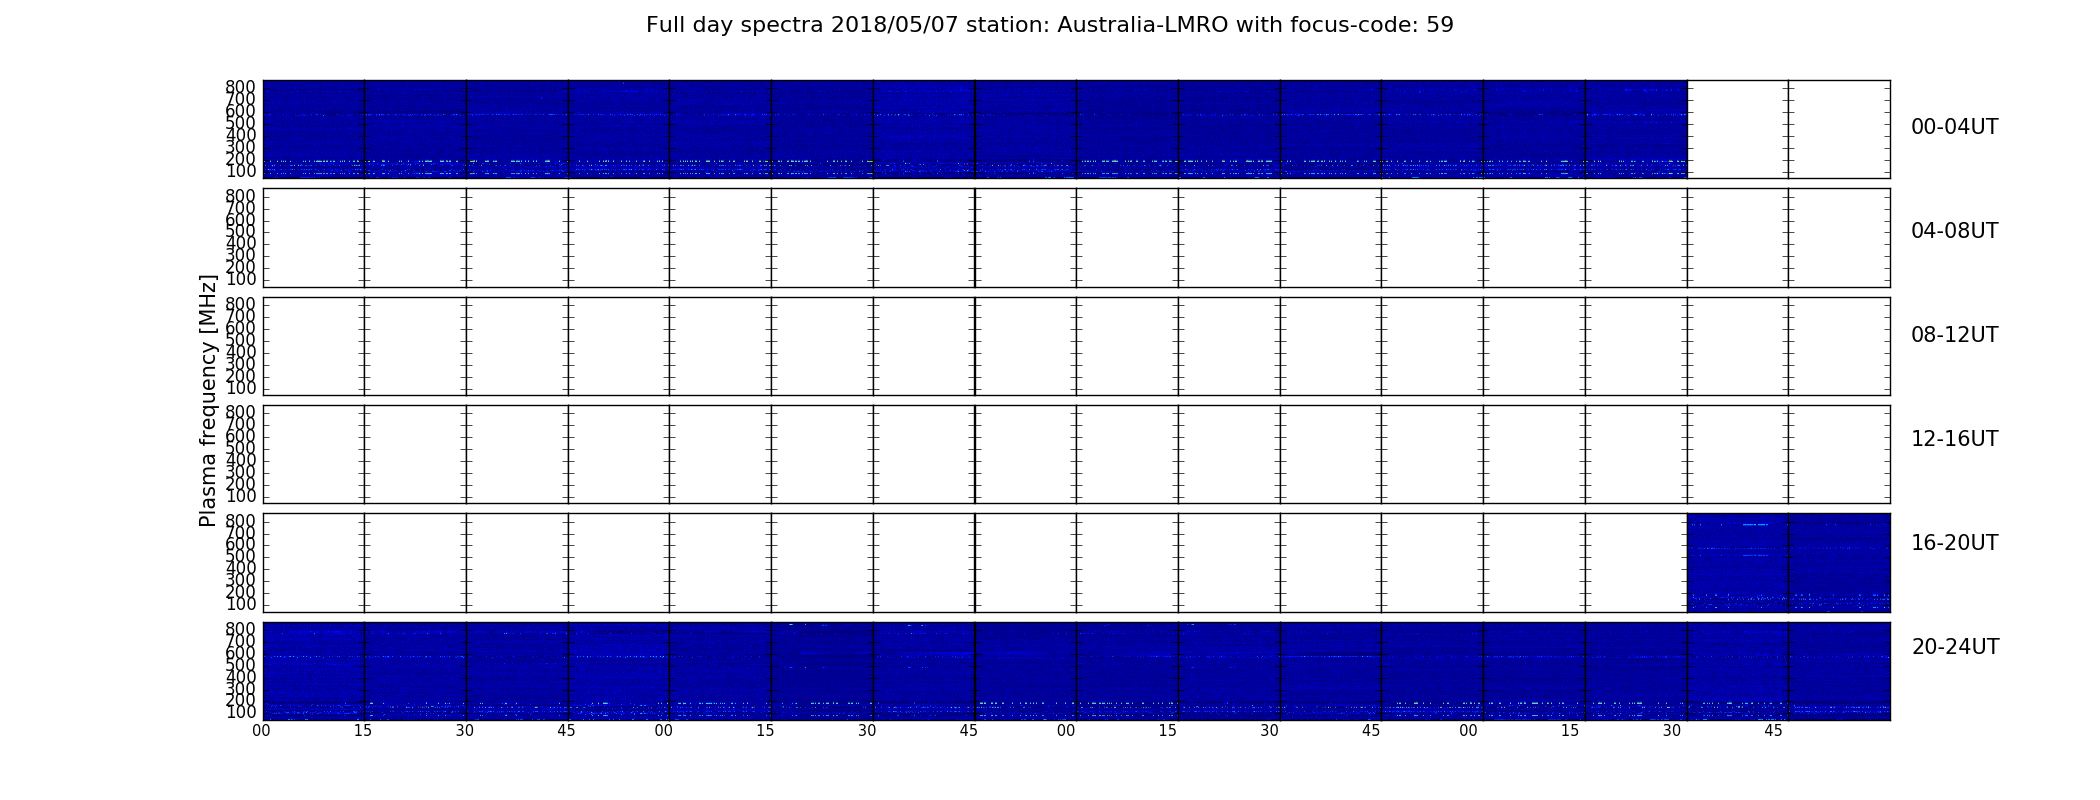Click the '20-24UT' row label
This screenshot has width=2100, height=800.
[1955, 647]
